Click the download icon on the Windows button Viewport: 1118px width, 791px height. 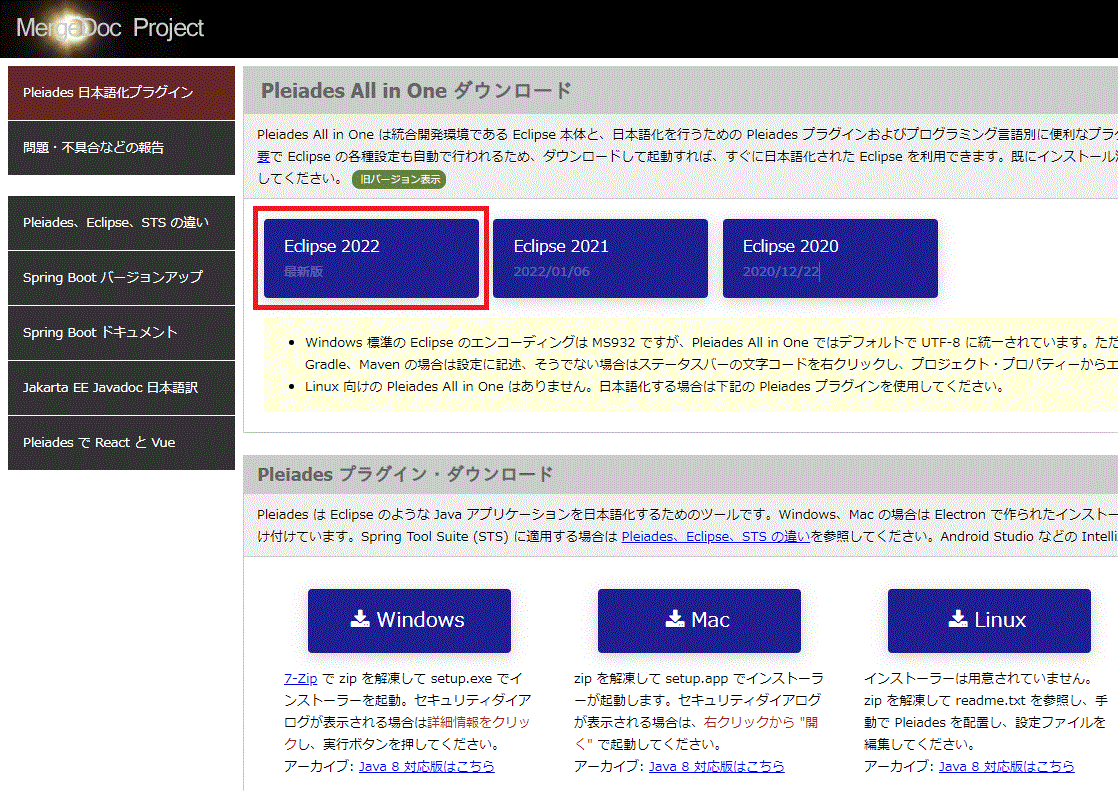click(x=360, y=620)
